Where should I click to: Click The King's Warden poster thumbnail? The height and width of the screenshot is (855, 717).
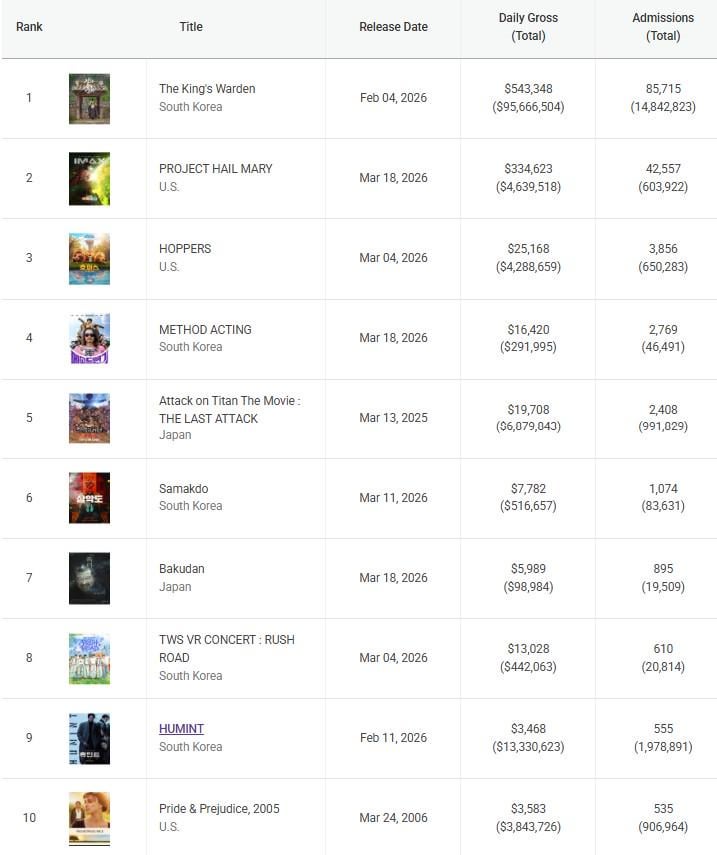[89, 98]
